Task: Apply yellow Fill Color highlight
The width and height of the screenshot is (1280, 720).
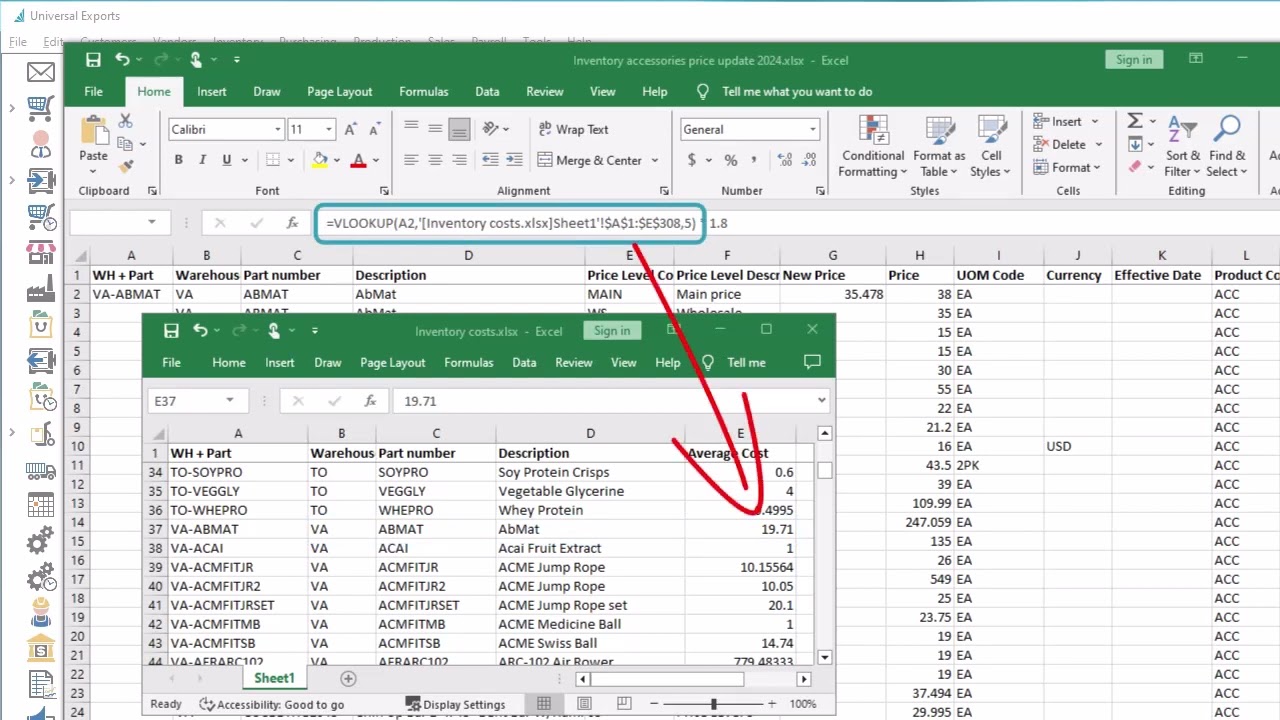Action: pyautogui.click(x=320, y=160)
